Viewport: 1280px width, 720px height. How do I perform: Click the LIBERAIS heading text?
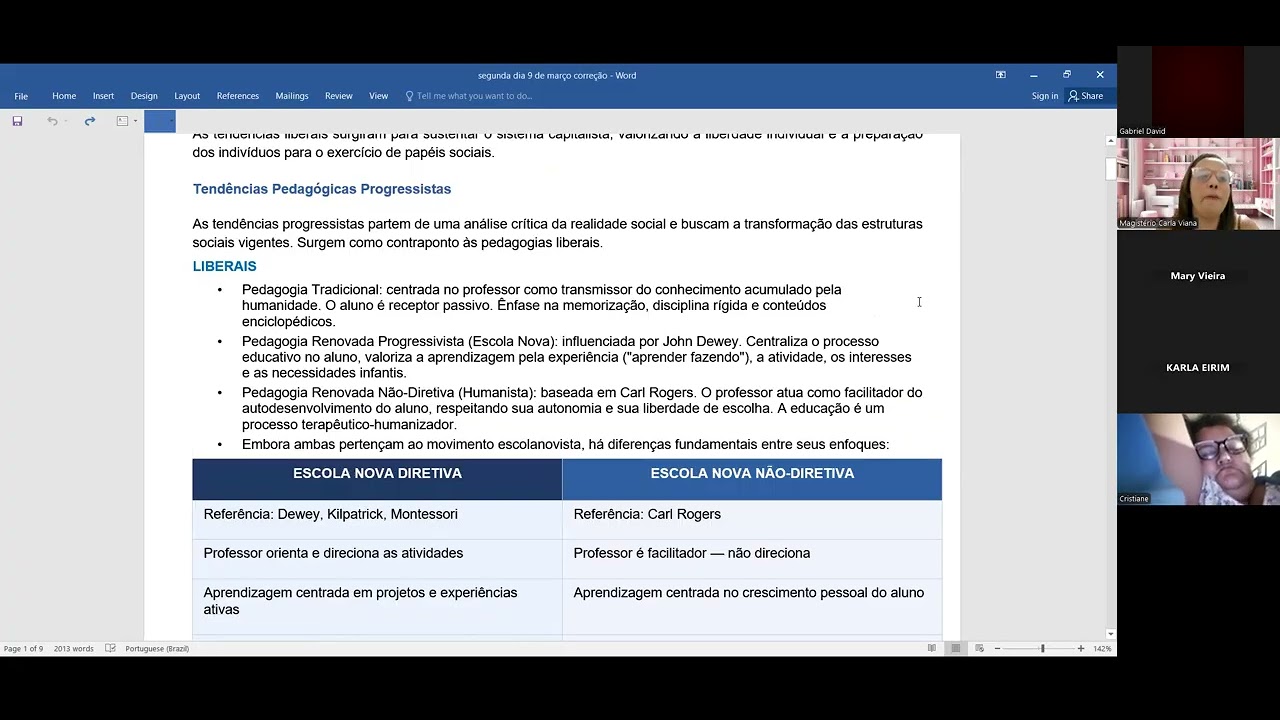tap(225, 266)
